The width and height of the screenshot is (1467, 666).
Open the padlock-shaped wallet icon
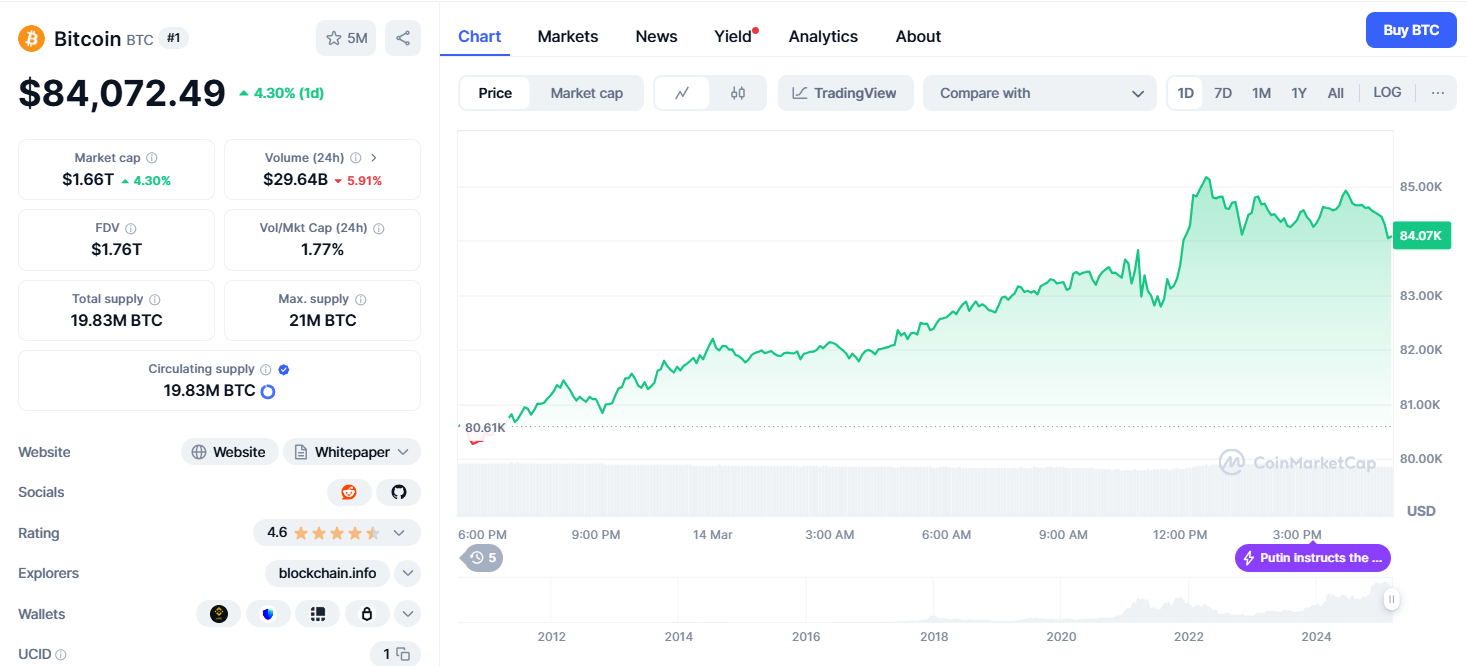[x=367, y=614]
